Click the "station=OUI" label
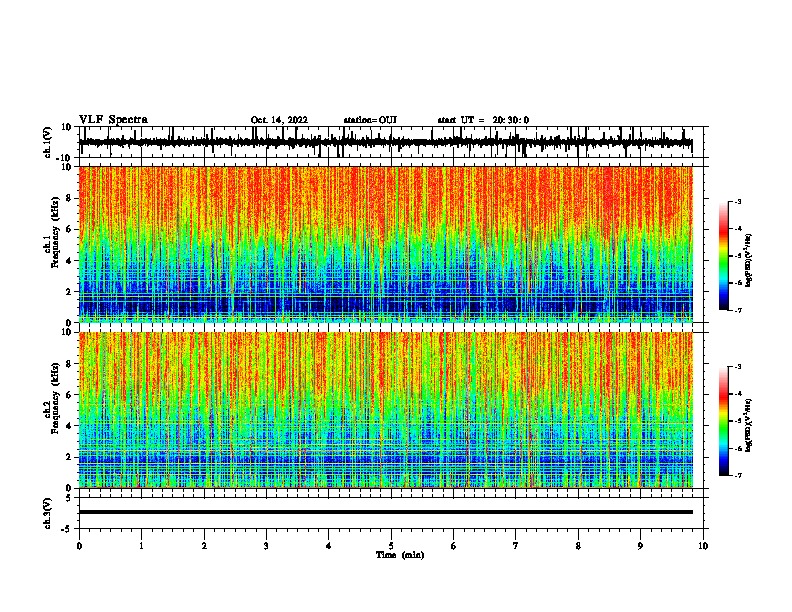This screenshot has height=612, width=792. click(x=370, y=120)
